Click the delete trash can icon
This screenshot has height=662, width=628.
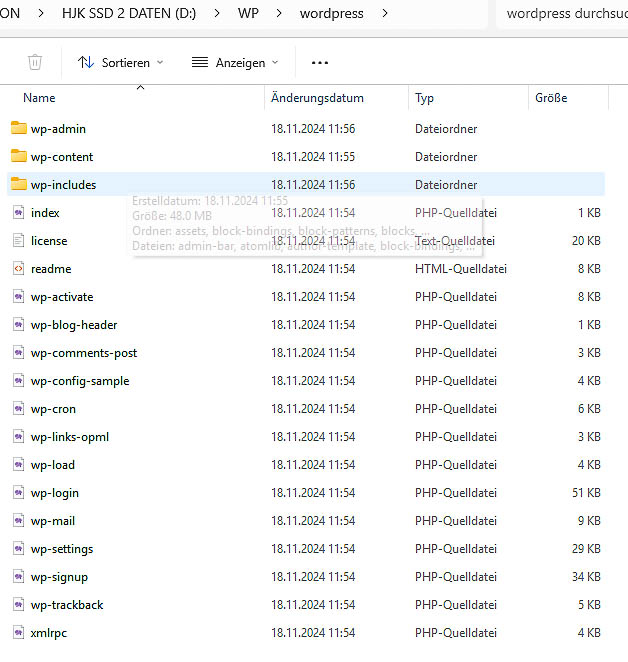(x=35, y=62)
